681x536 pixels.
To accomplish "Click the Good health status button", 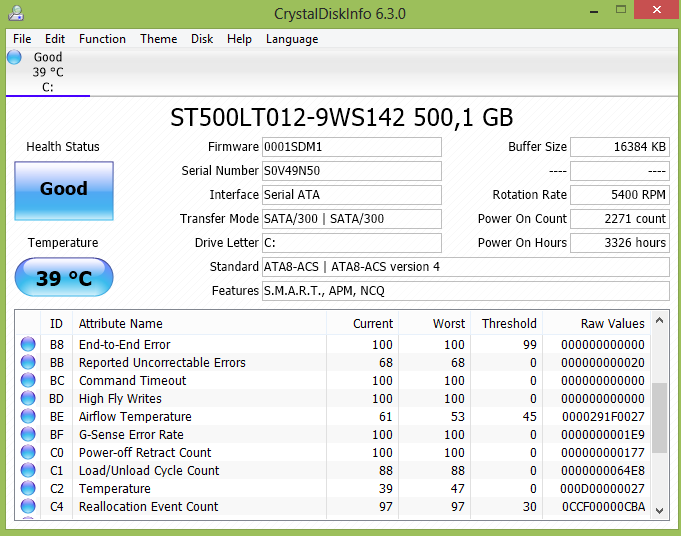I will coord(64,191).
